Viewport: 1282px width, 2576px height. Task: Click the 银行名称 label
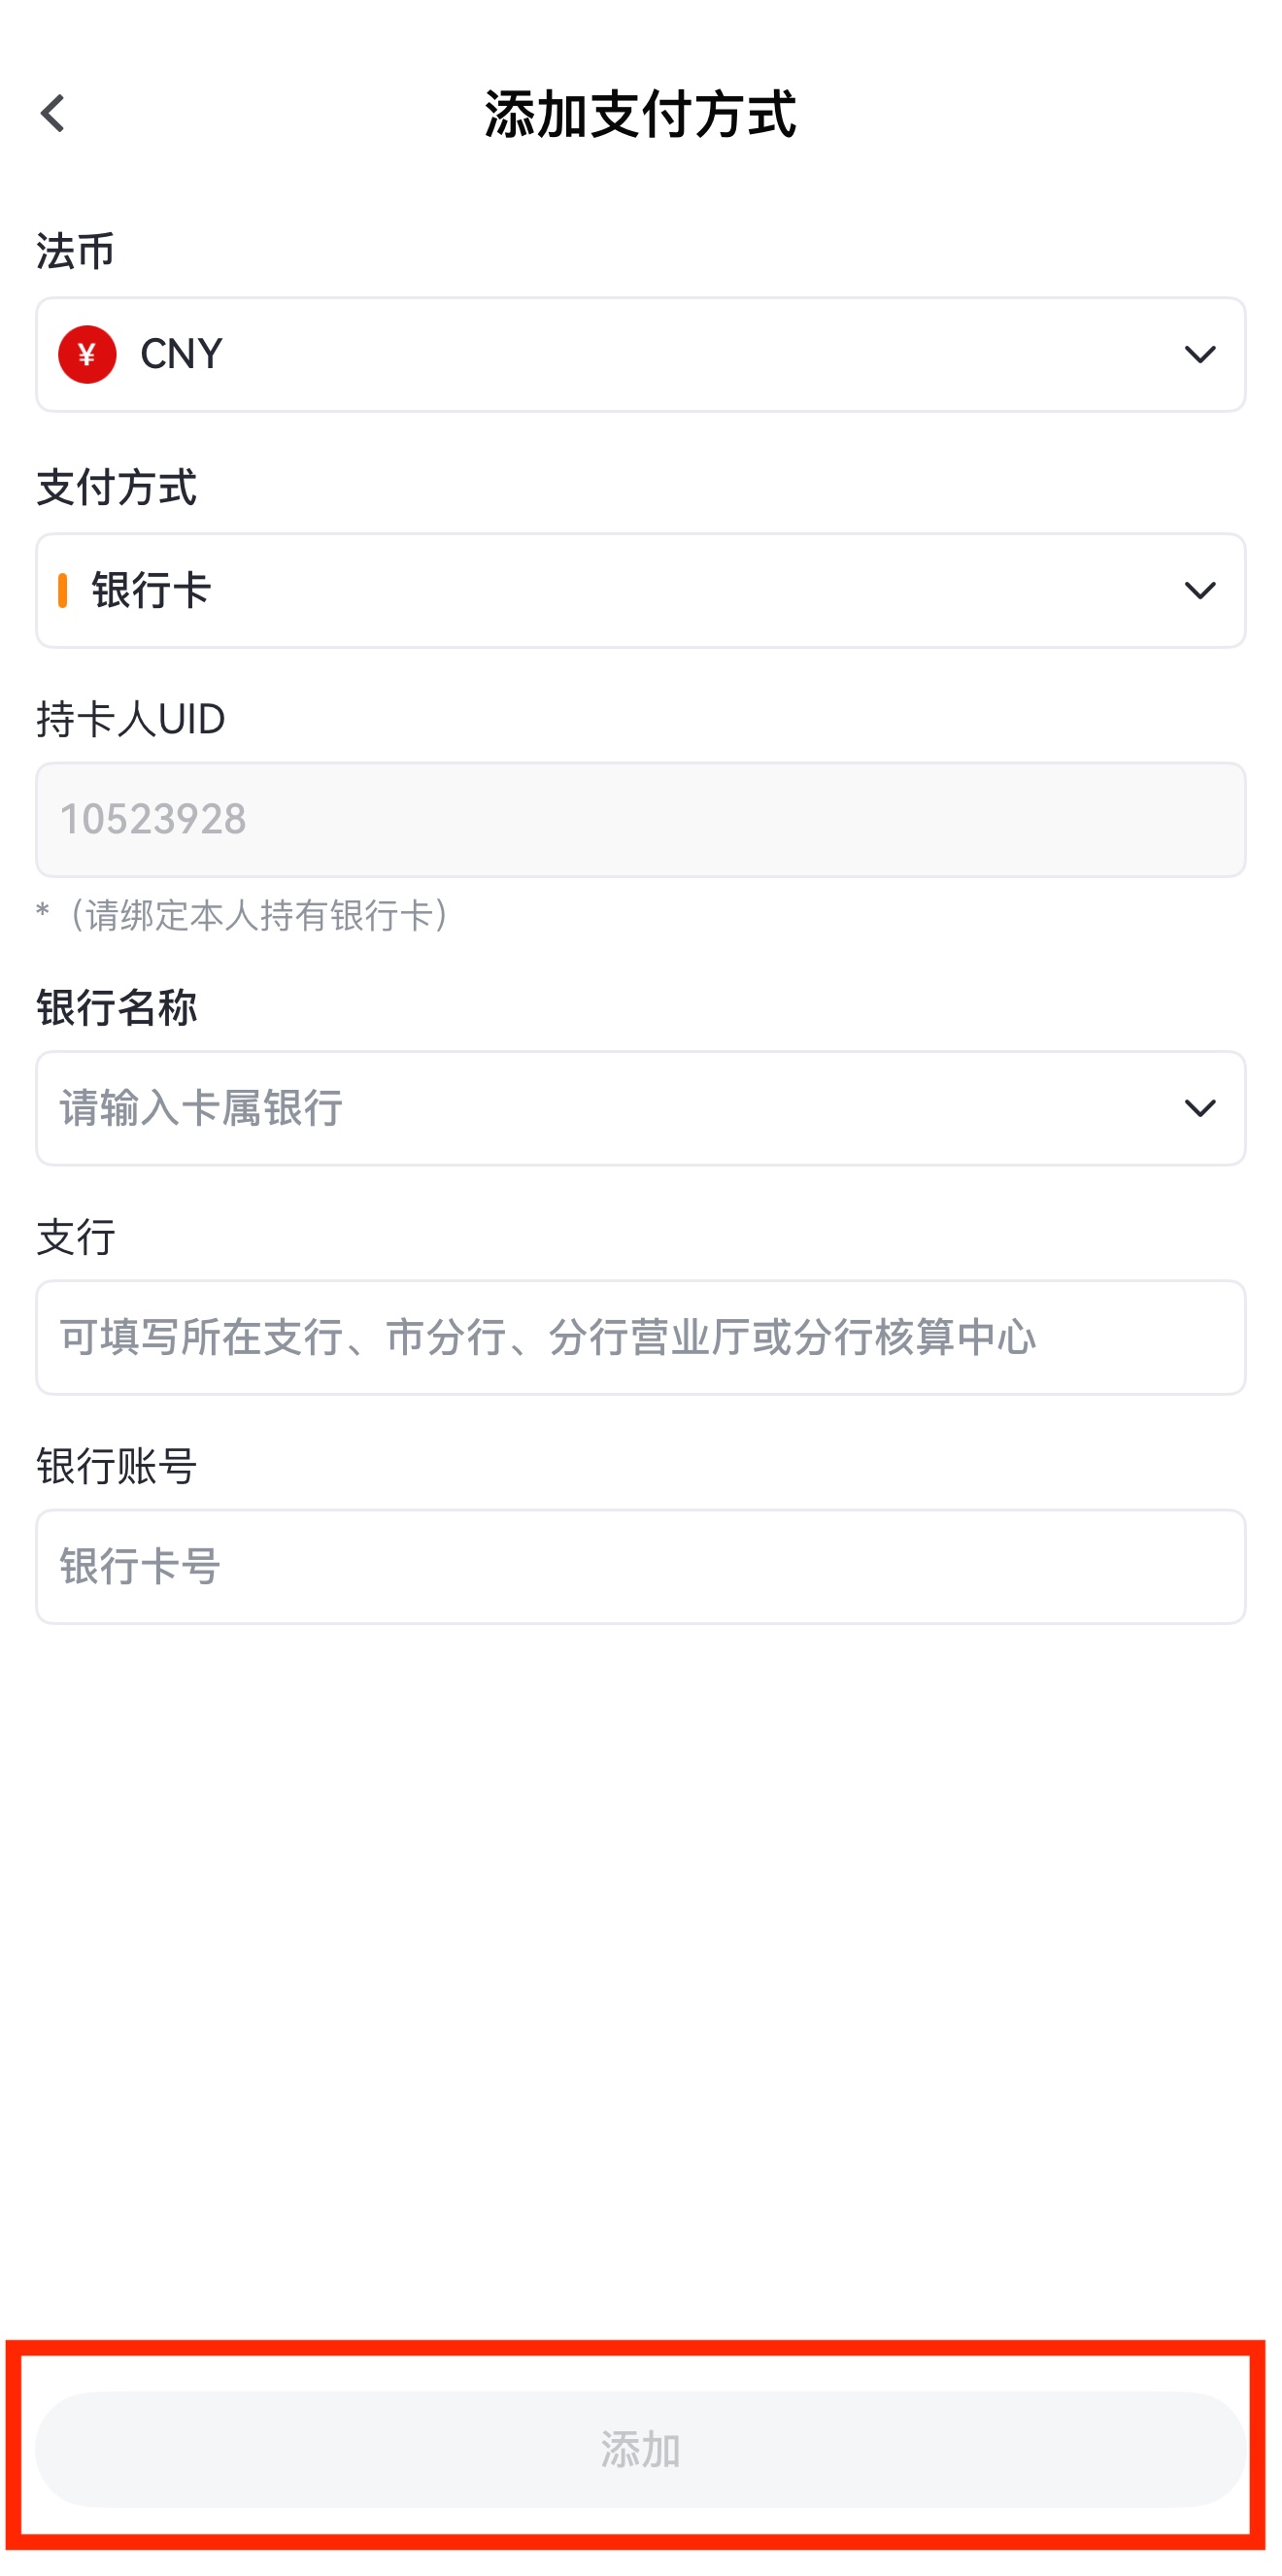point(117,1007)
